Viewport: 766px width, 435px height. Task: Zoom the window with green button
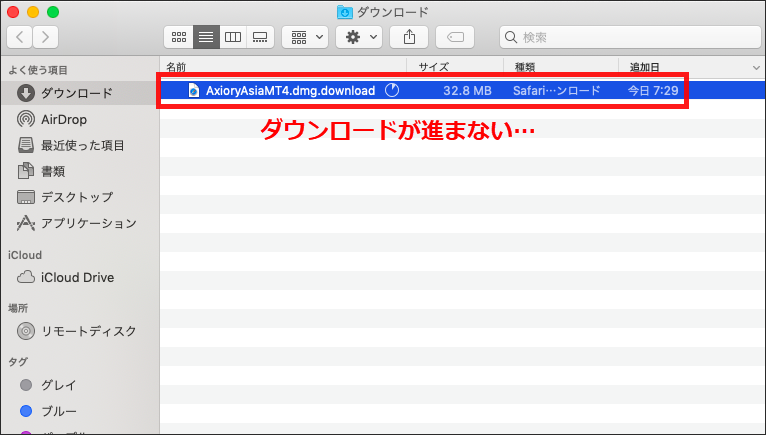click(x=53, y=12)
